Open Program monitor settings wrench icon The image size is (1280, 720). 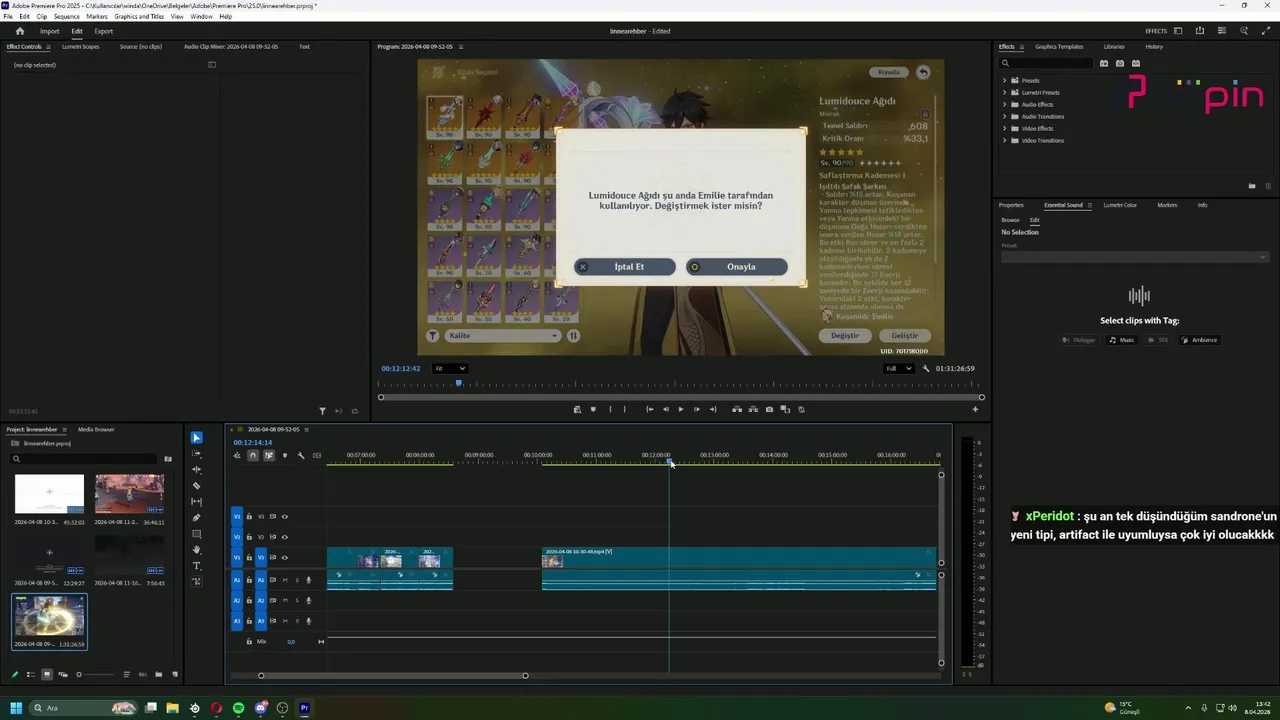[x=926, y=368]
